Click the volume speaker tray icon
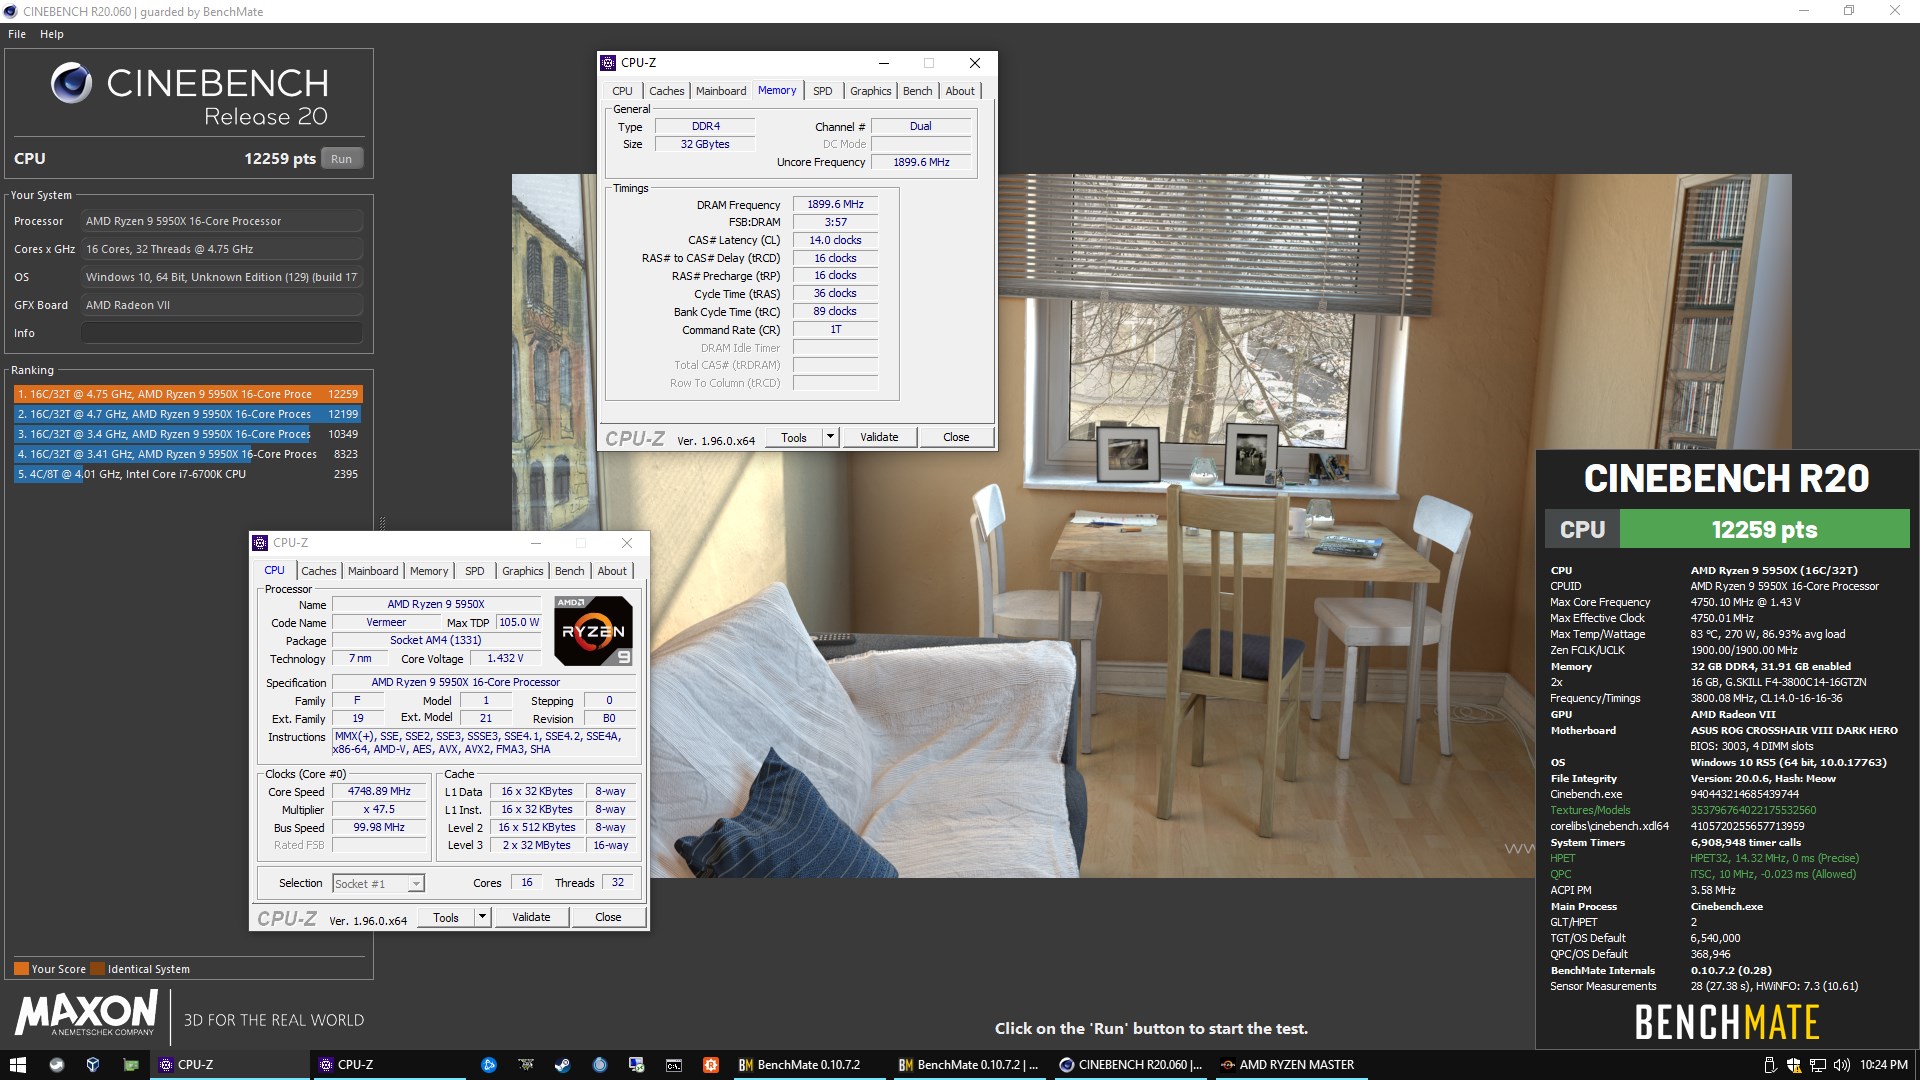Image resolution: width=1920 pixels, height=1080 pixels. (x=1841, y=1065)
